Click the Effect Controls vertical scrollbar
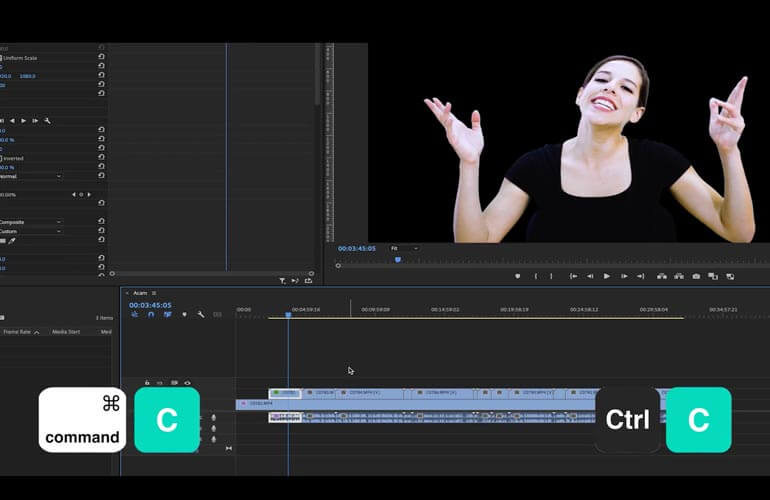 click(318, 75)
